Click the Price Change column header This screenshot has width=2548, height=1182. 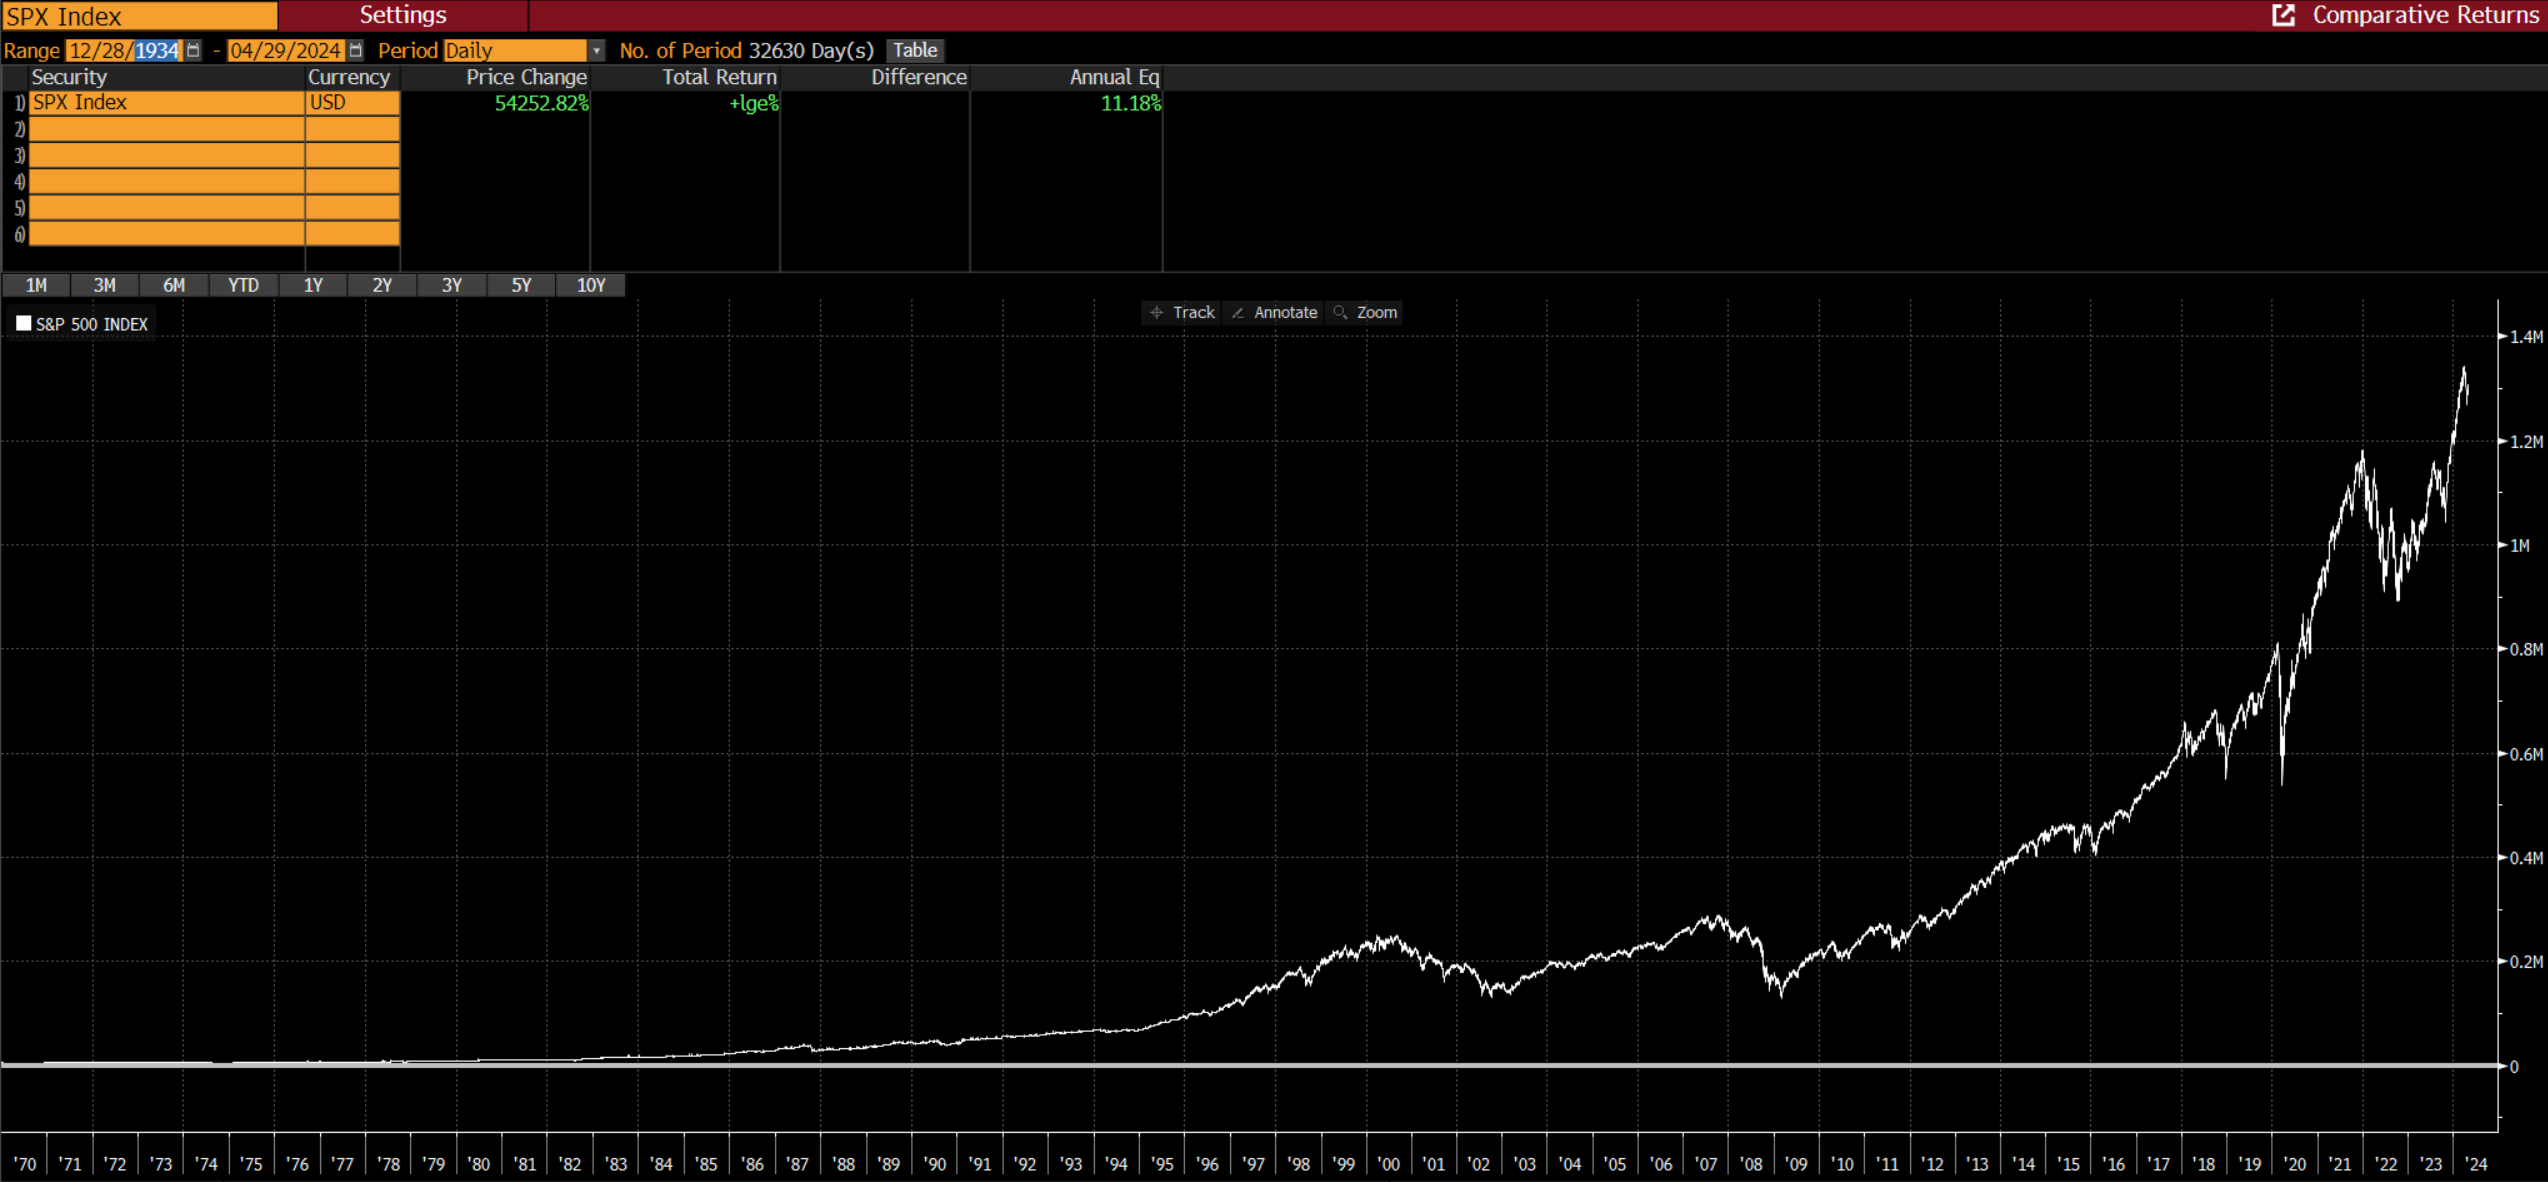pyautogui.click(x=526, y=77)
